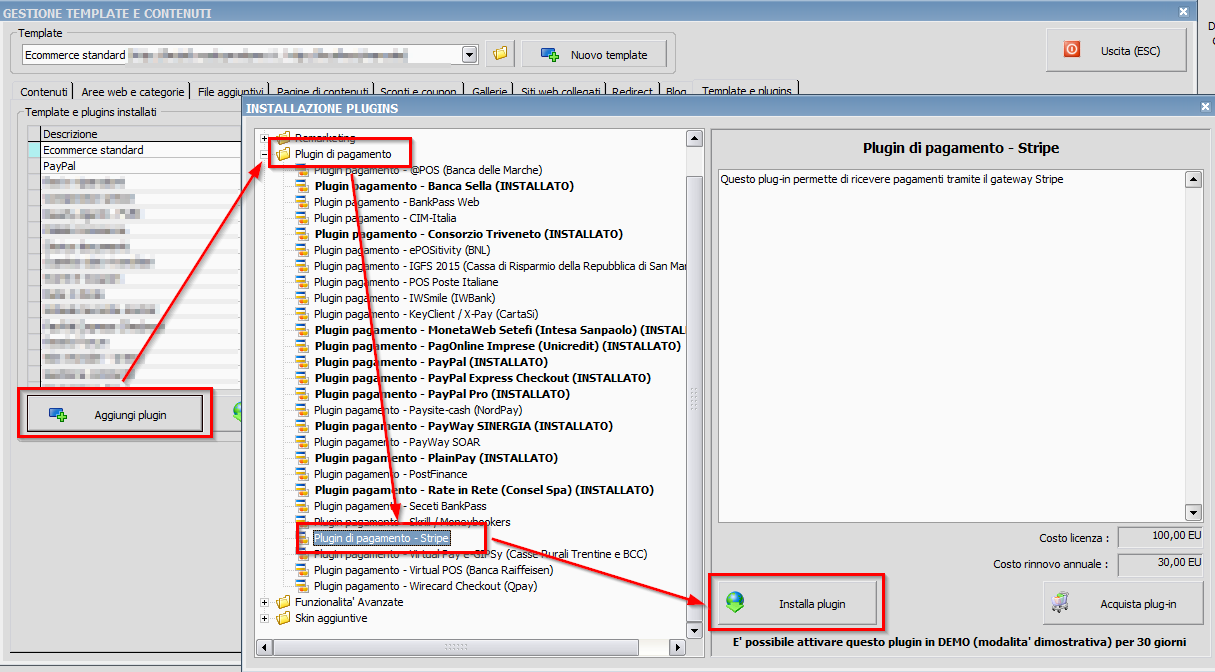Screen dimensions: 1215x672
Task: Click the Costo licenza value field
Action: [1160, 537]
